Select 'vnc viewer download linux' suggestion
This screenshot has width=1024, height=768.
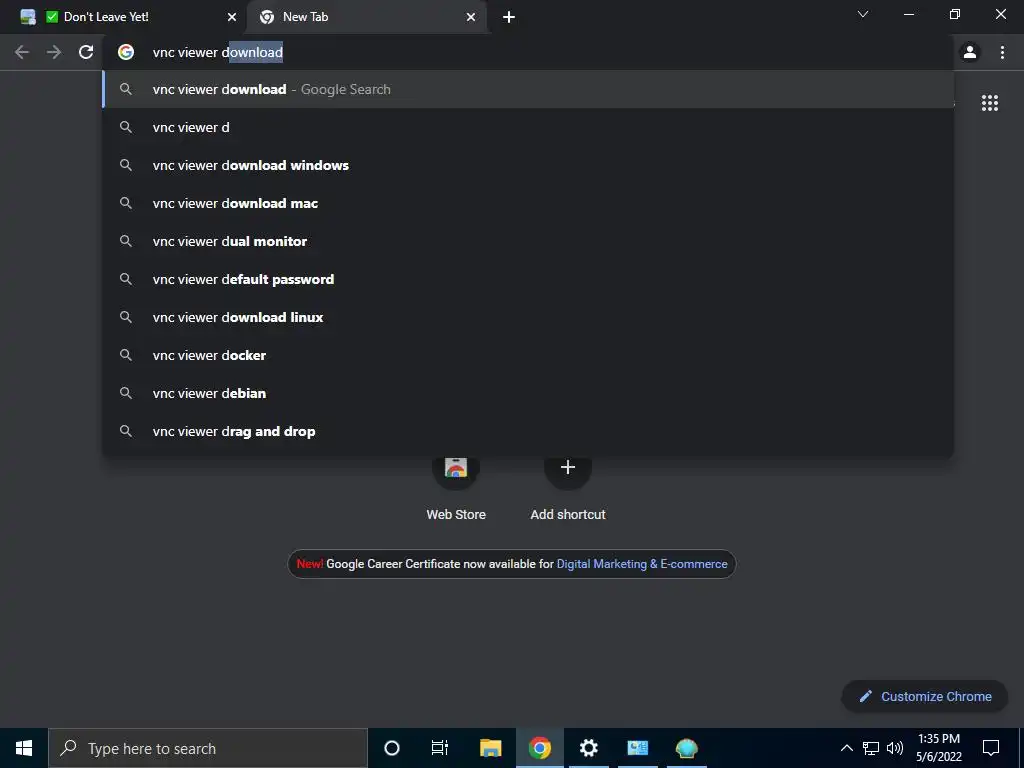(528, 317)
